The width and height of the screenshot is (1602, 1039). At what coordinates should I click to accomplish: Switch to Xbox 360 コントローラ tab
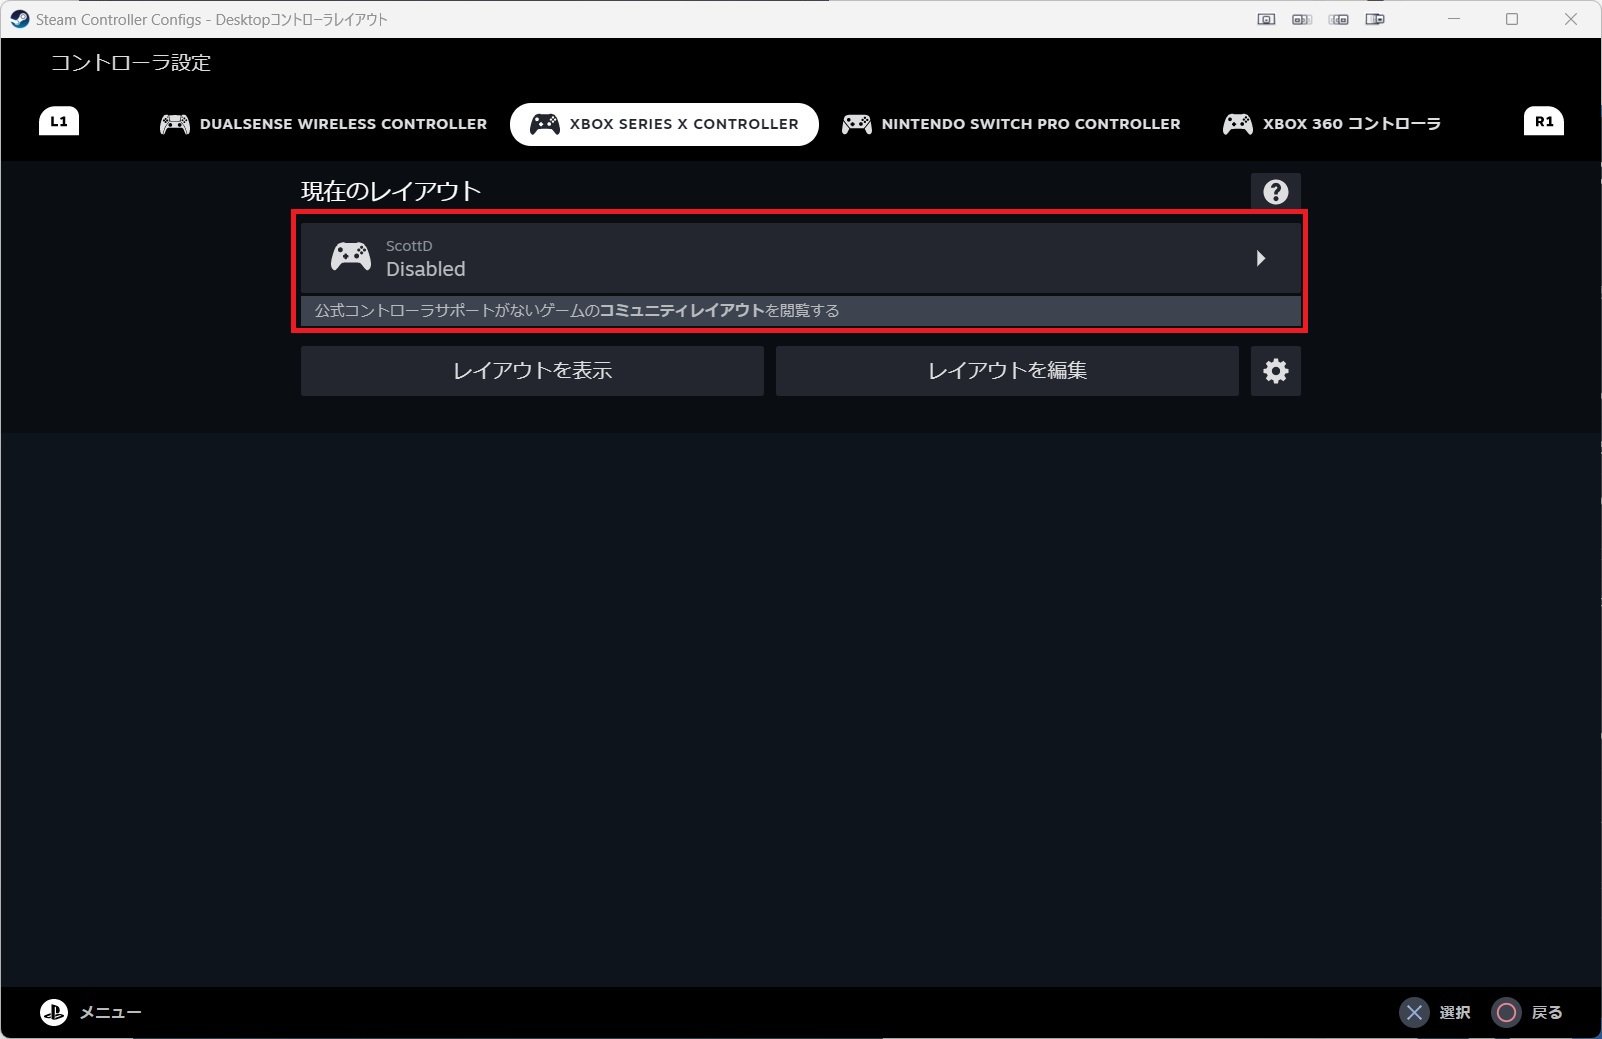pyautogui.click(x=1331, y=124)
